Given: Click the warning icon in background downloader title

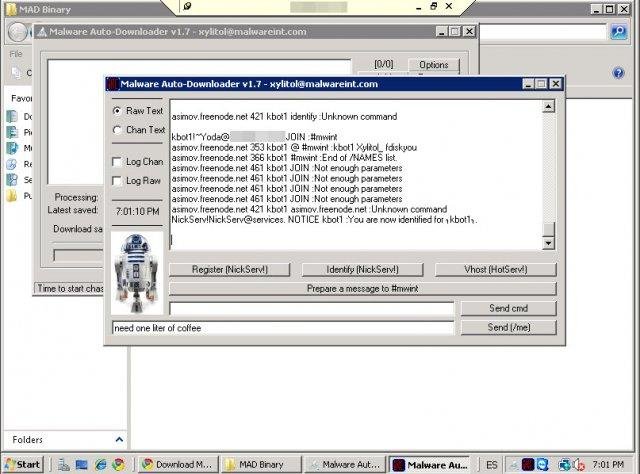Looking at the screenshot, I should pyautogui.click(x=42, y=32).
